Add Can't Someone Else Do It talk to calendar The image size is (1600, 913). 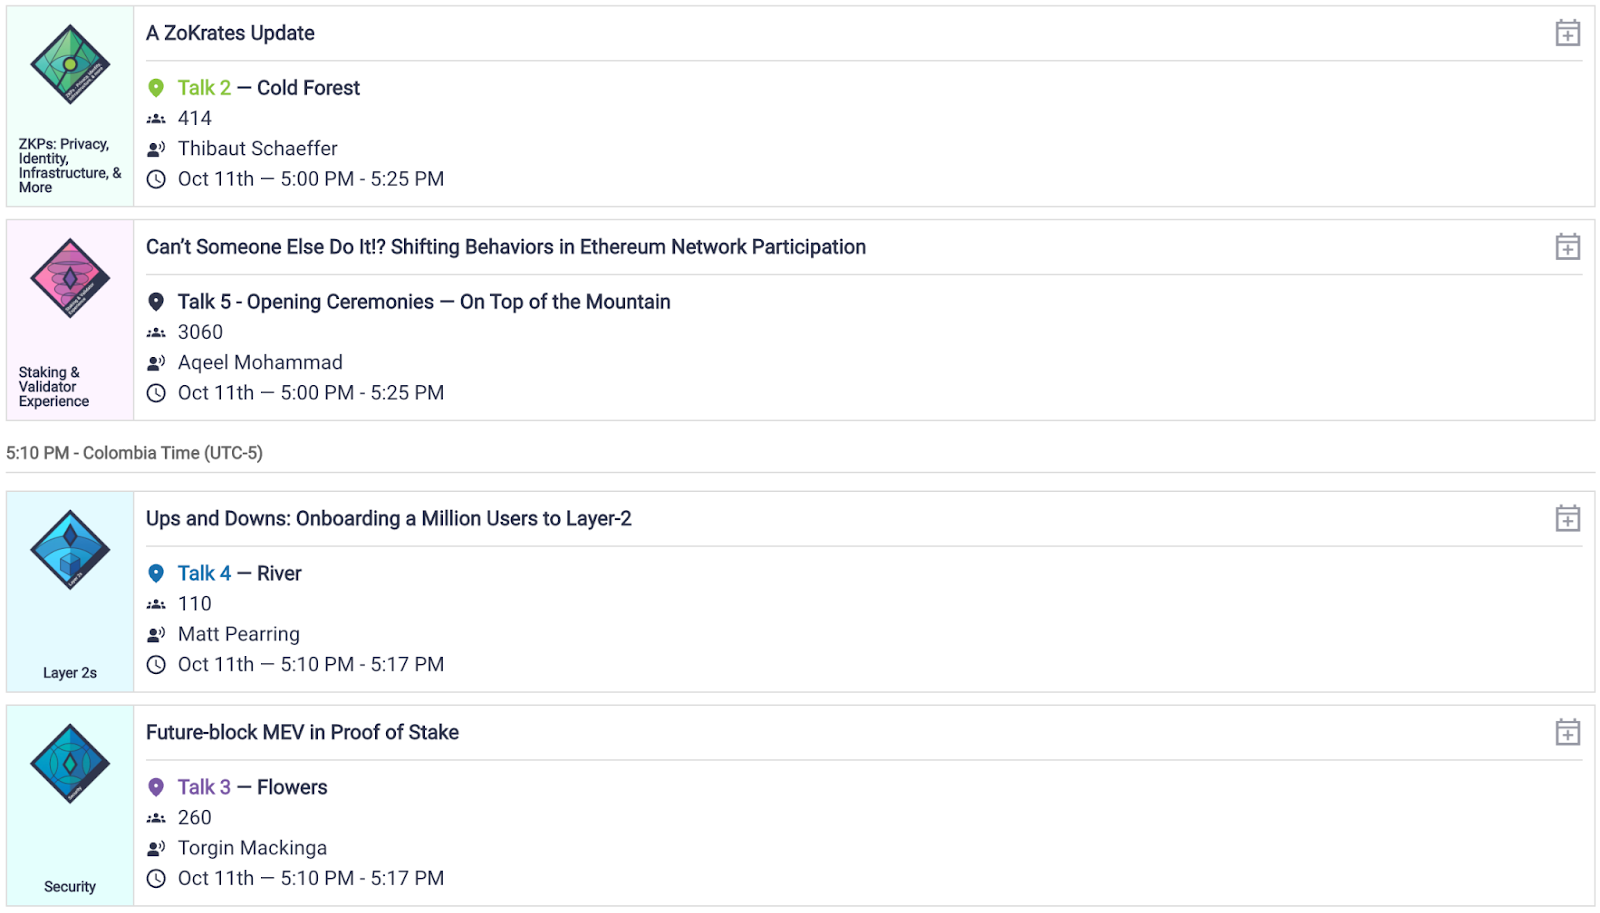pos(1567,247)
